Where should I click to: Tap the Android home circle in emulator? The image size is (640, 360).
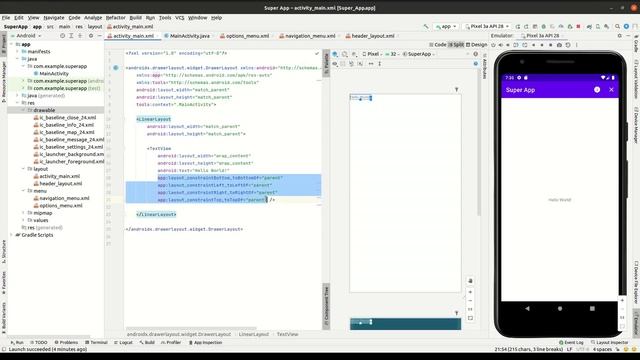coord(560,309)
